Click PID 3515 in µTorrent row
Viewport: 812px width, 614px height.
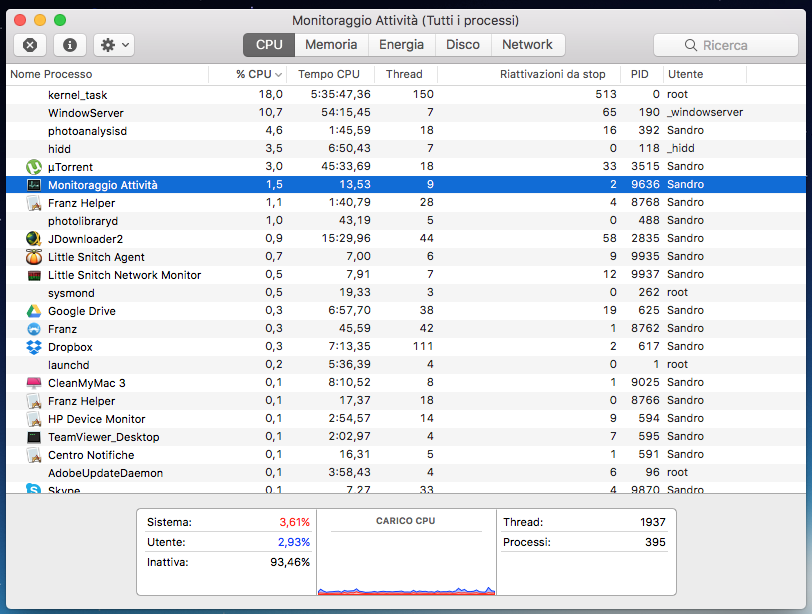(x=645, y=166)
